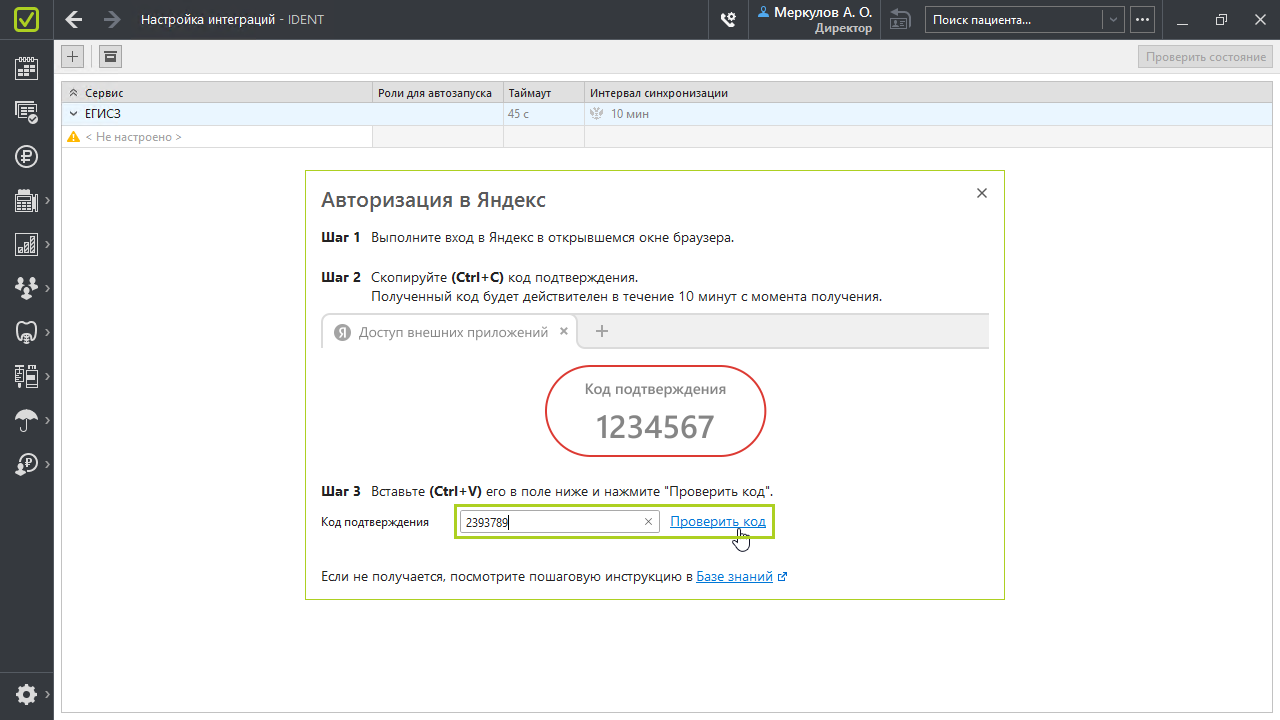Image resolution: width=1280 pixels, height=720 pixels.
Task: Open the tooth treatment sidebar icon
Action: pos(26,332)
